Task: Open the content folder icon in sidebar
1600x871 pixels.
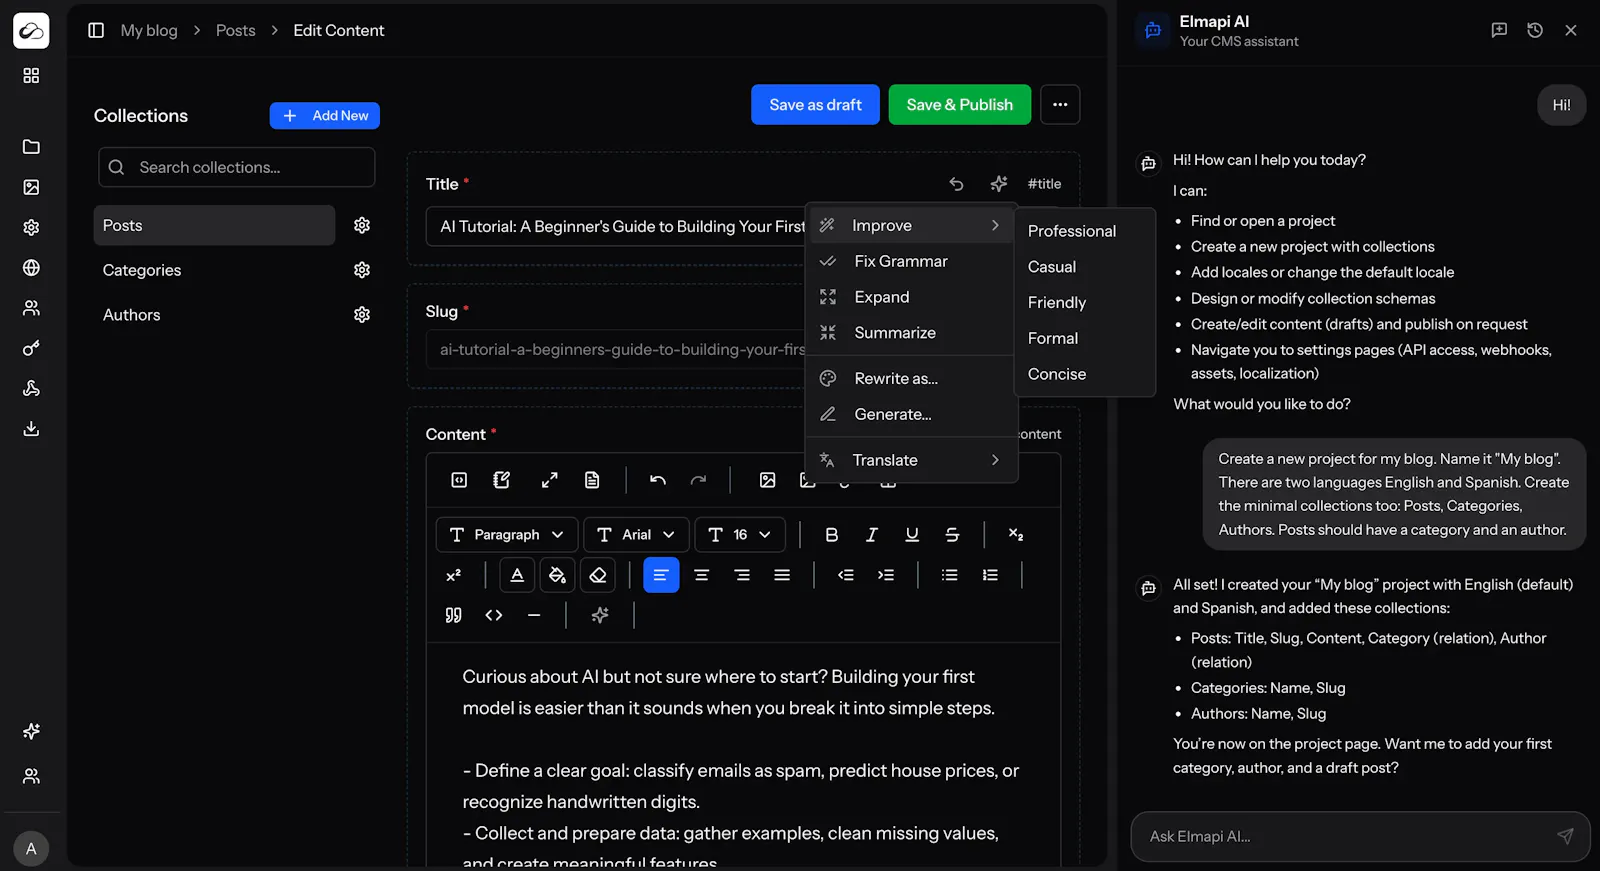Action: (x=31, y=147)
